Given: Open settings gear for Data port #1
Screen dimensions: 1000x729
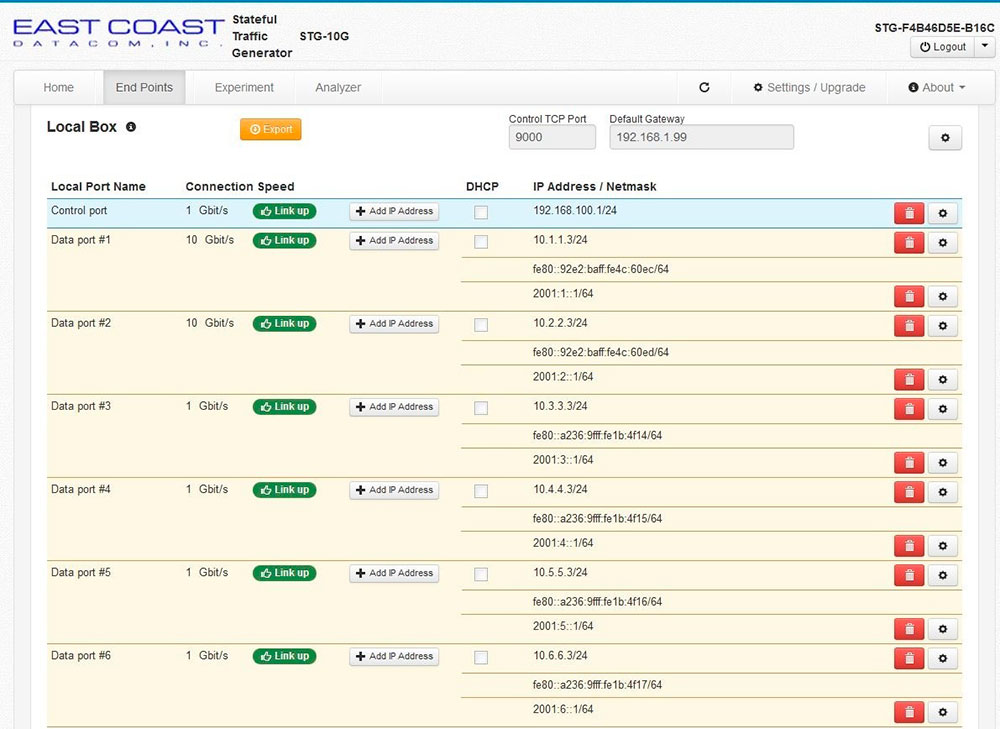Looking at the screenshot, I should tap(941, 242).
